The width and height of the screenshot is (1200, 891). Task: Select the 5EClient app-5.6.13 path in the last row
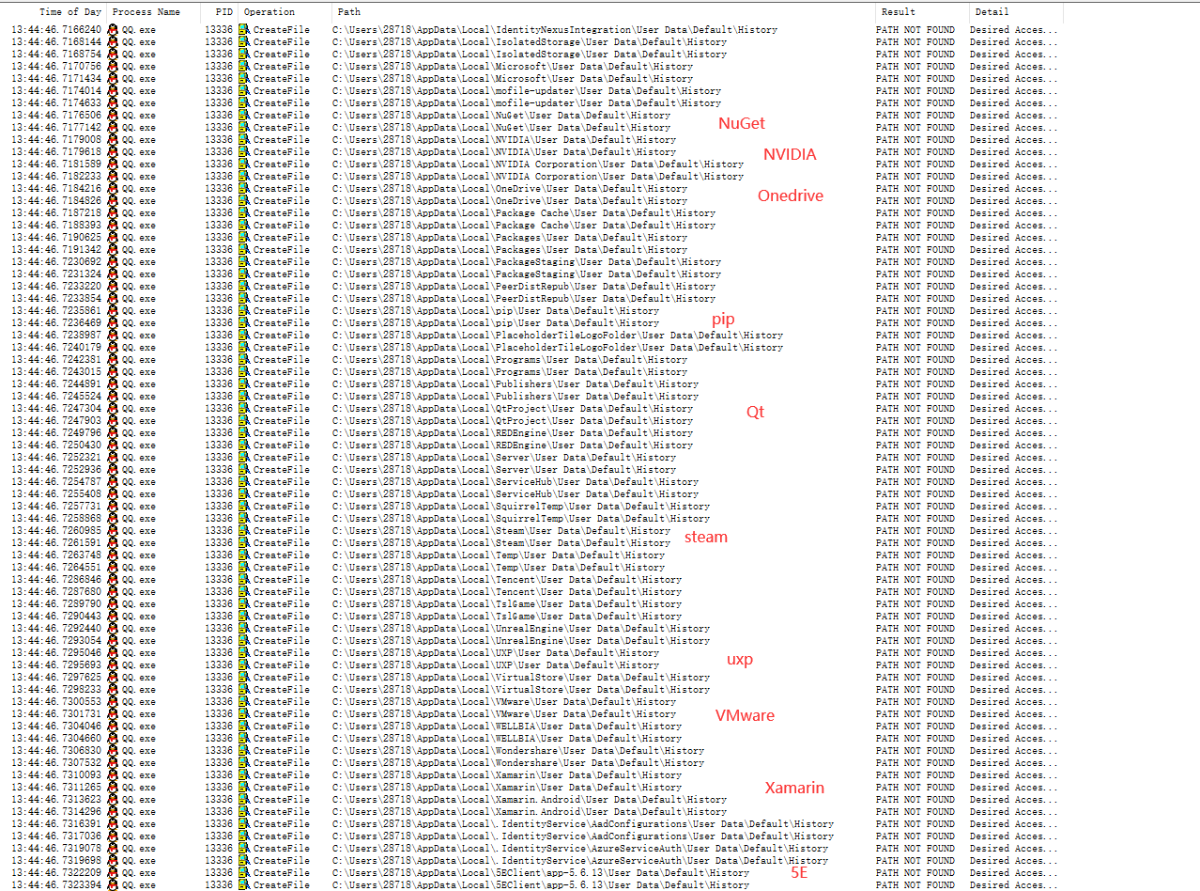coord(541,885)
